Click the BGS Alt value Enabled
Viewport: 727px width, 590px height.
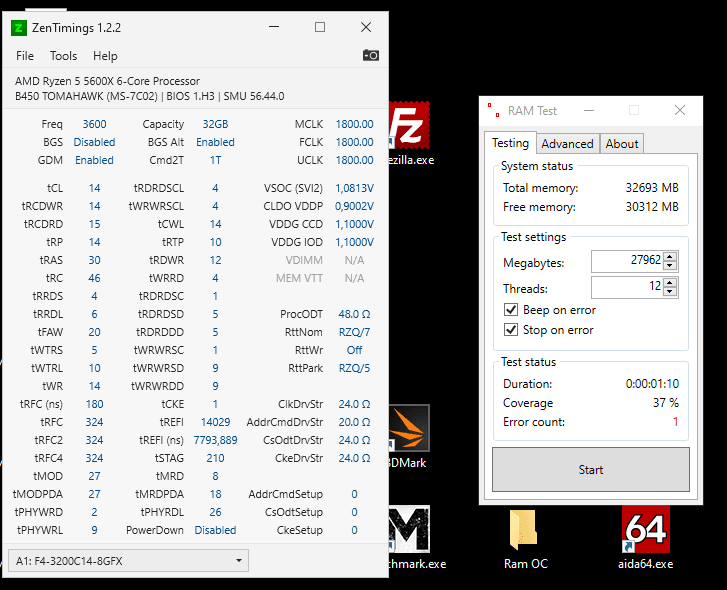click(x=215, y=142)
